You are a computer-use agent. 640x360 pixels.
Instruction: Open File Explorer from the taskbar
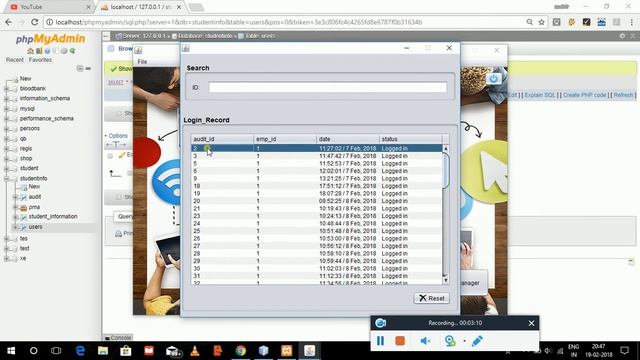pyautogui.click(x=103, y=351)
